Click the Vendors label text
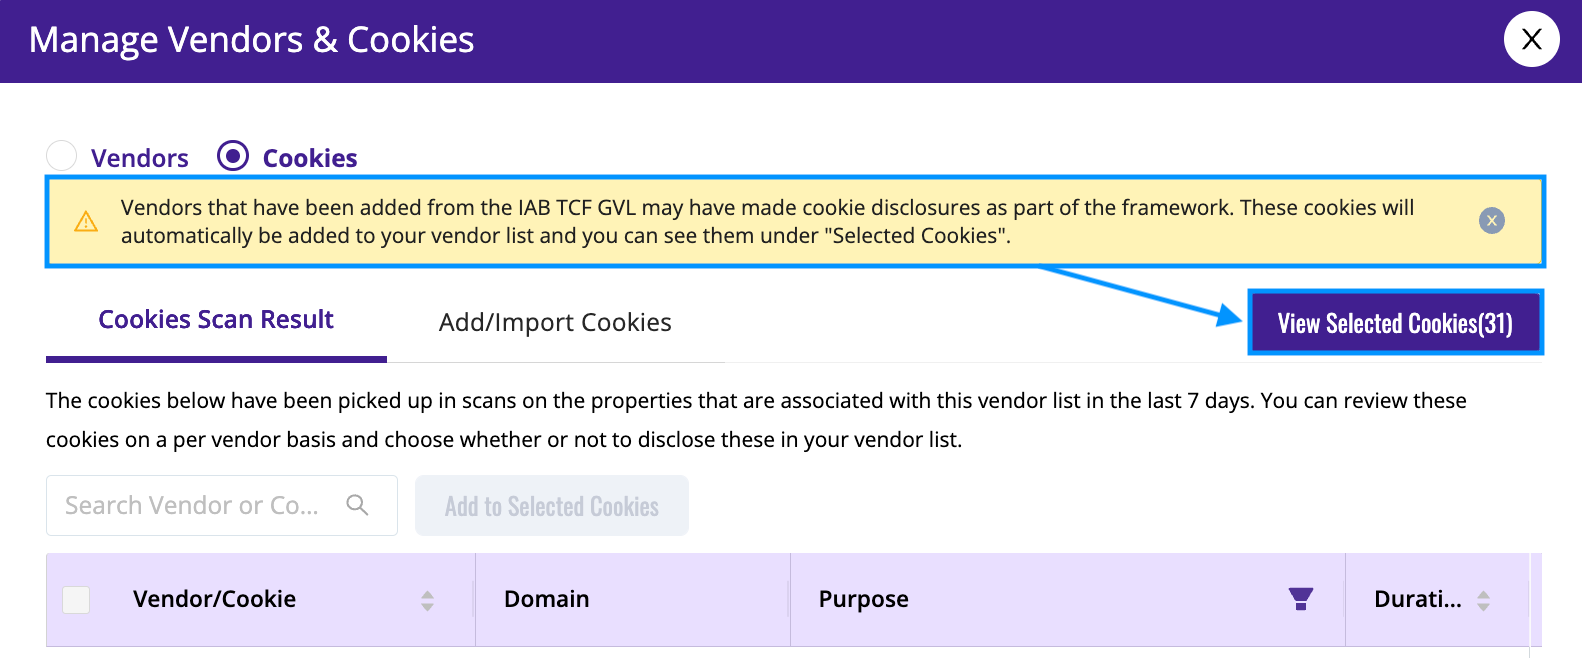 point(140,158)
